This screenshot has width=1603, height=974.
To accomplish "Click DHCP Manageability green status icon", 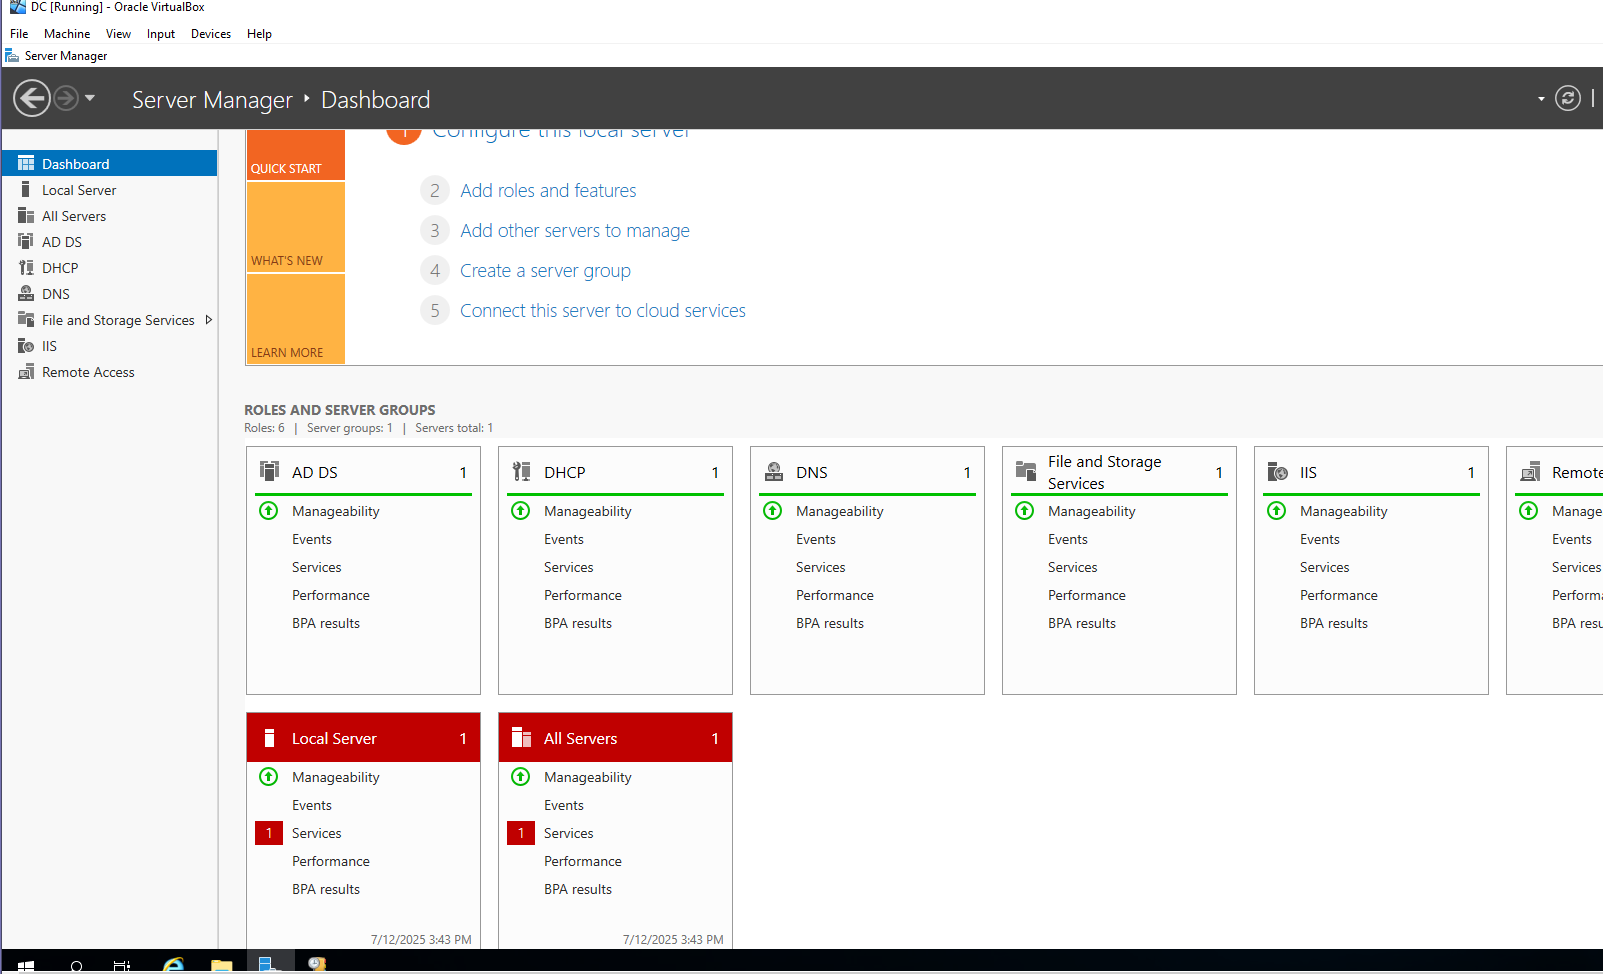I will pos(521,511).
